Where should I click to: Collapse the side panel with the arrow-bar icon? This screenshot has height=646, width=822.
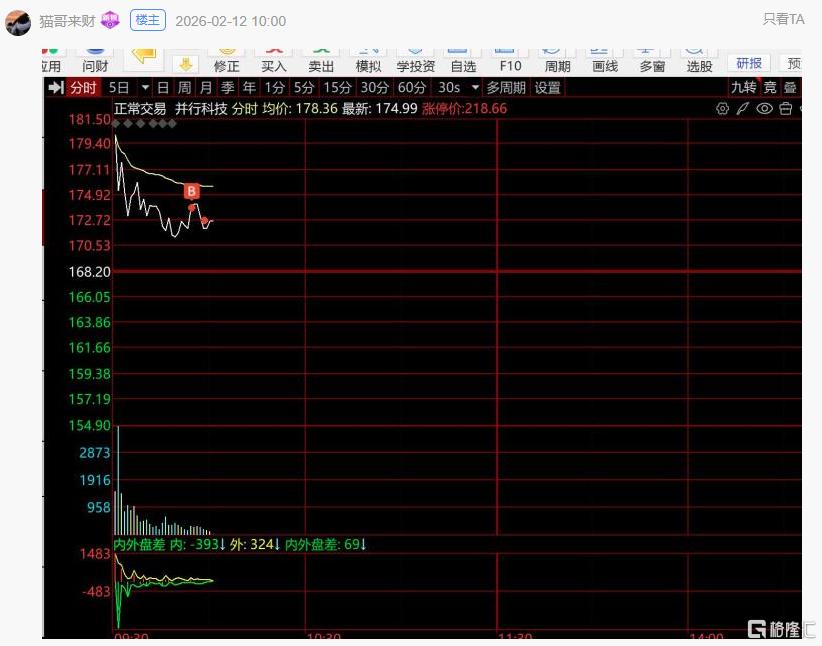(56, 88)
